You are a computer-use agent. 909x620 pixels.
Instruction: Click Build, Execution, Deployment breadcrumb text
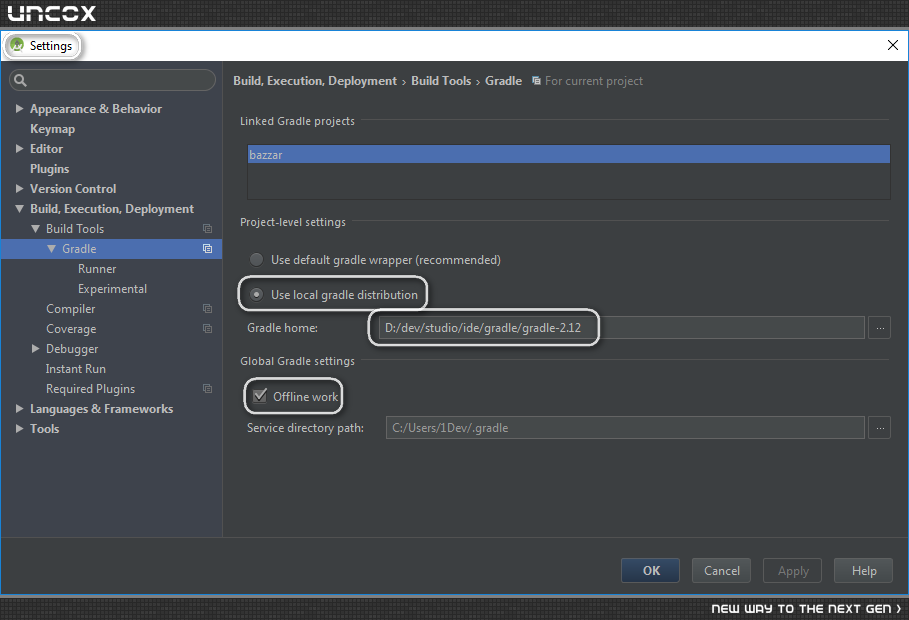click(x=315, y=81)
